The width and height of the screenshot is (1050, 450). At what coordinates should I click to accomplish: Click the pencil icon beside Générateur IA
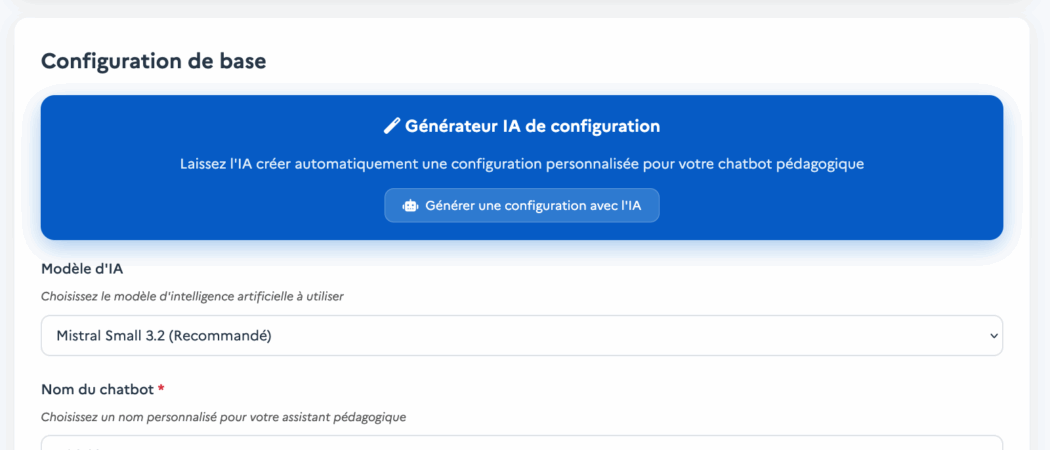coord(392,126)
